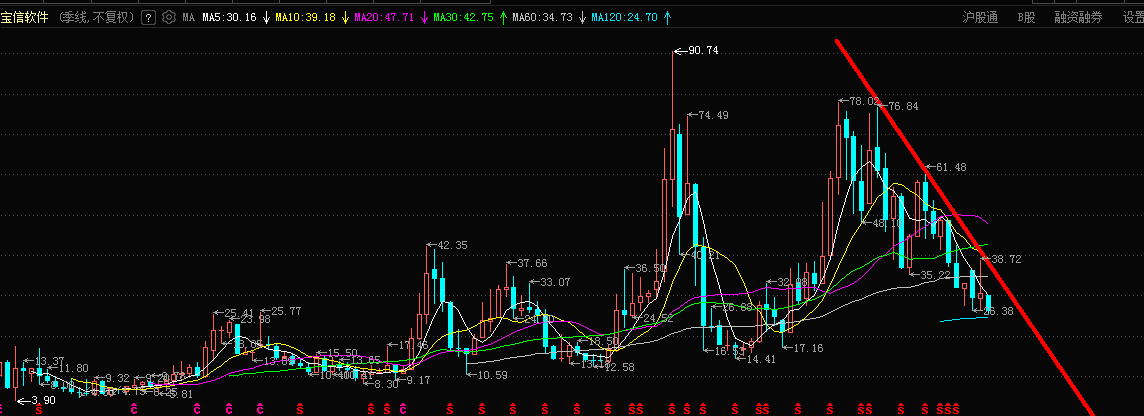This screenshot has height=416, width=1144.
Task: Click the S event marker beneath the 3.90 label
Action: point(39,410)
